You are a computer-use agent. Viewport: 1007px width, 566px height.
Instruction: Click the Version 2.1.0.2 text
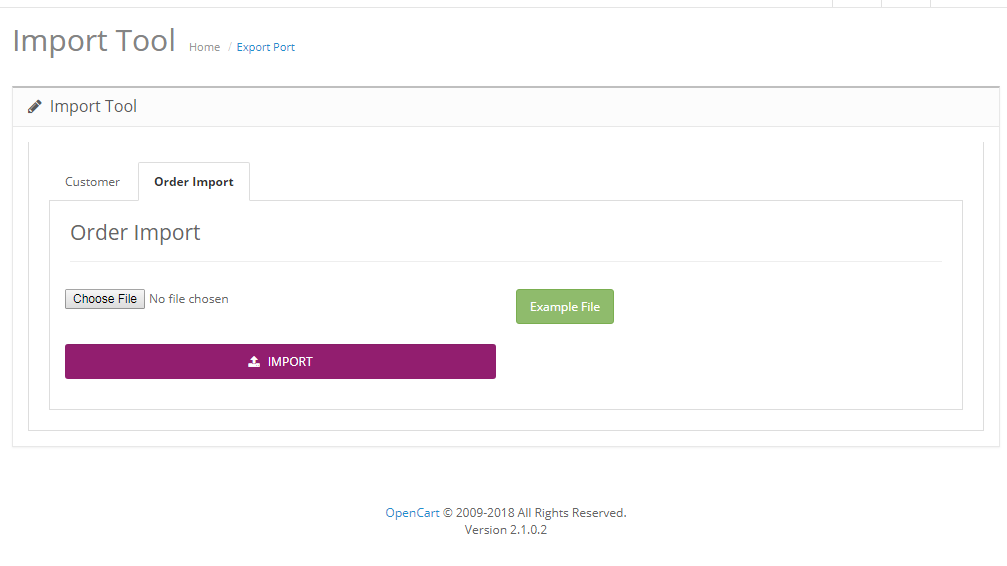505,530
